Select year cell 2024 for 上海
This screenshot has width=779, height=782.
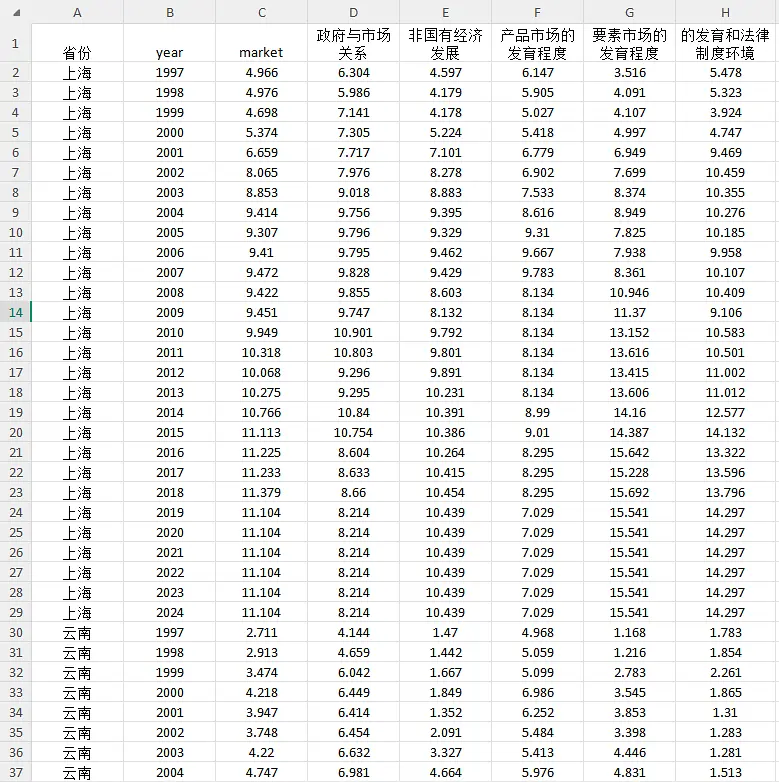170,612
